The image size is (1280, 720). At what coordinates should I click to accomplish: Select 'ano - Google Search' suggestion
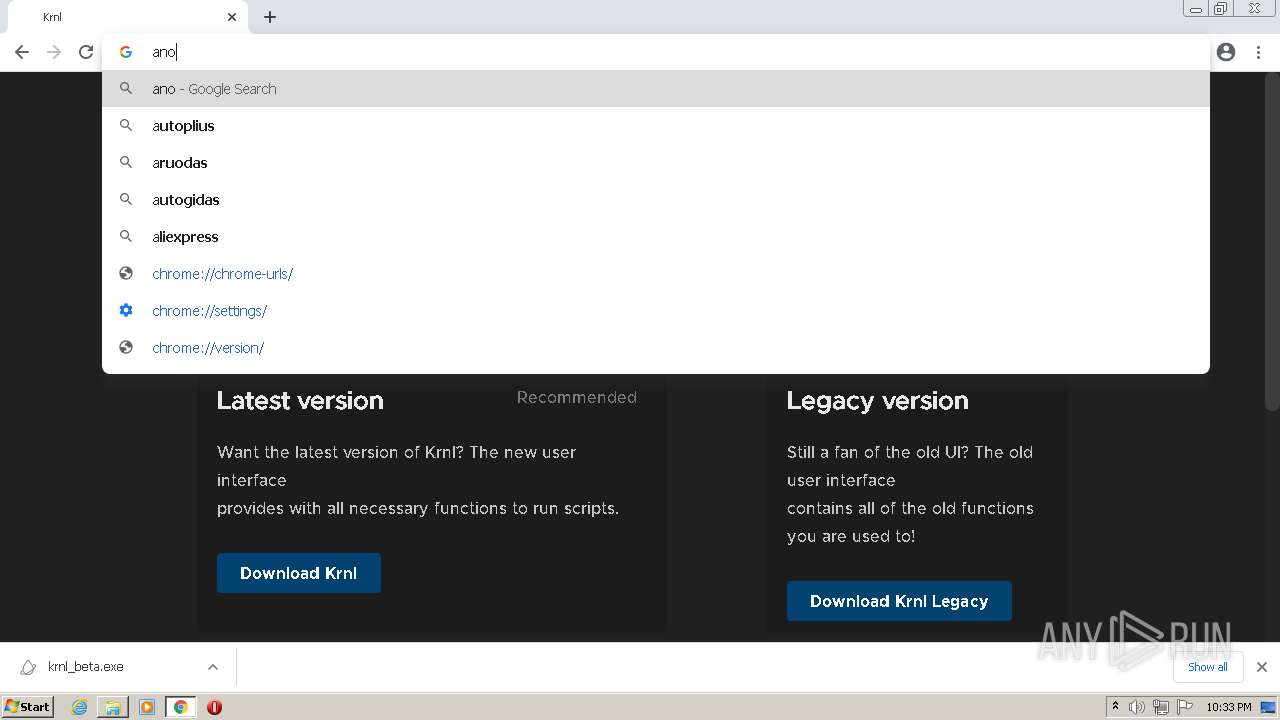pyautogui.click(x=656, y=88)
